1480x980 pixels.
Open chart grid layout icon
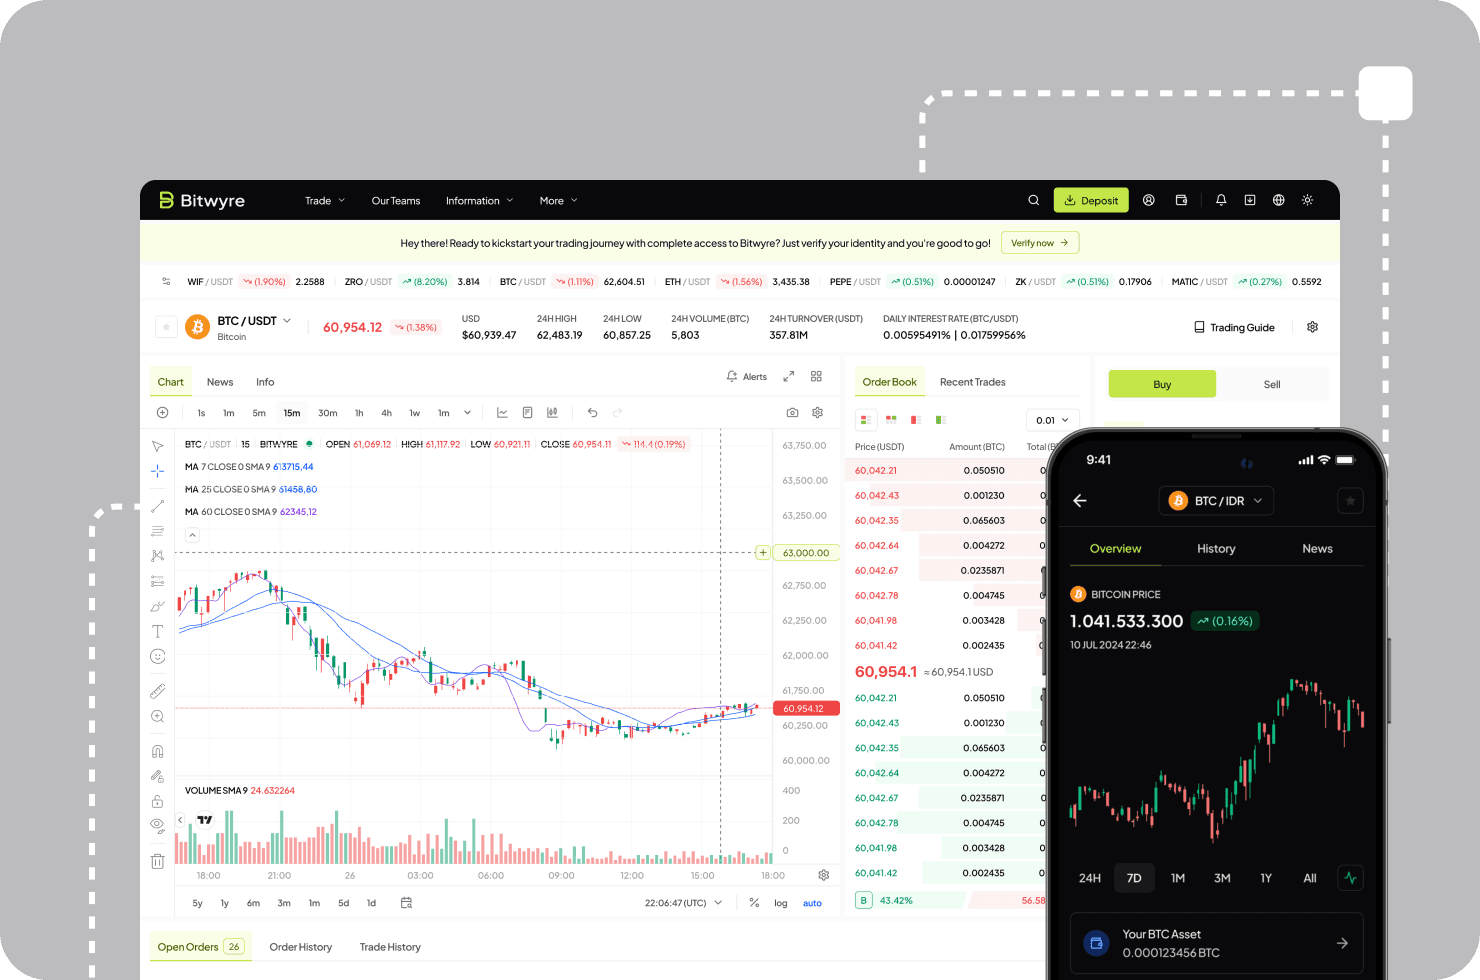click(816, 376)
